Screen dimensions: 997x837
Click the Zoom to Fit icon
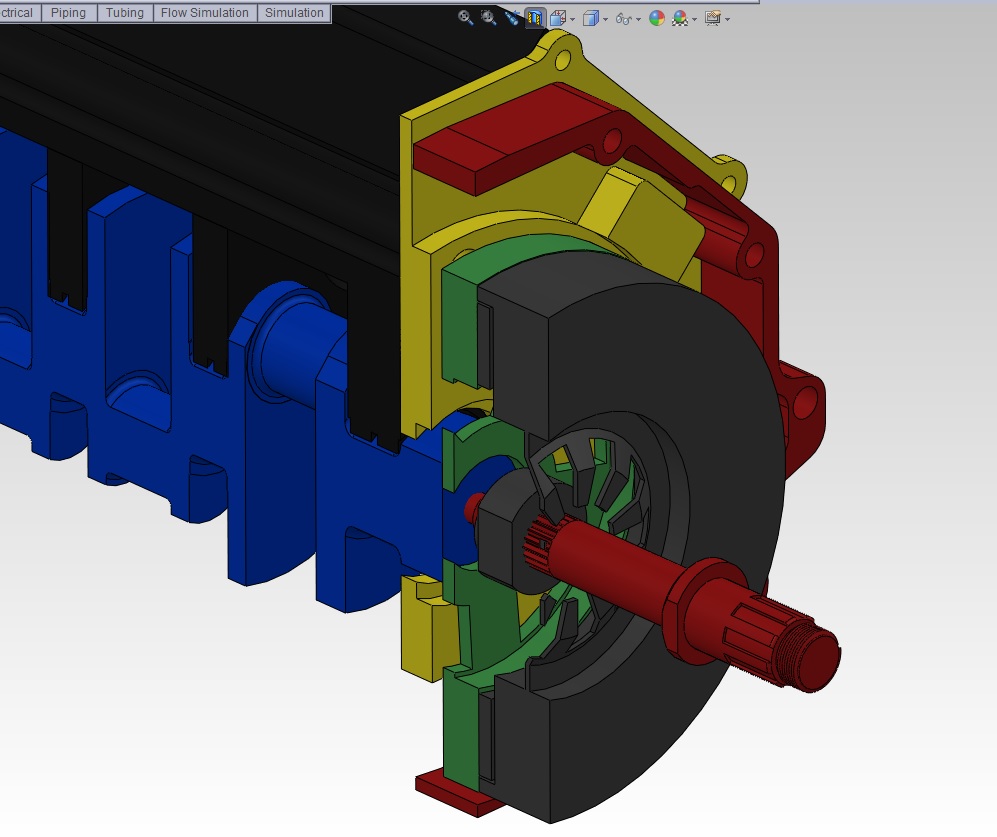(466, 18)
